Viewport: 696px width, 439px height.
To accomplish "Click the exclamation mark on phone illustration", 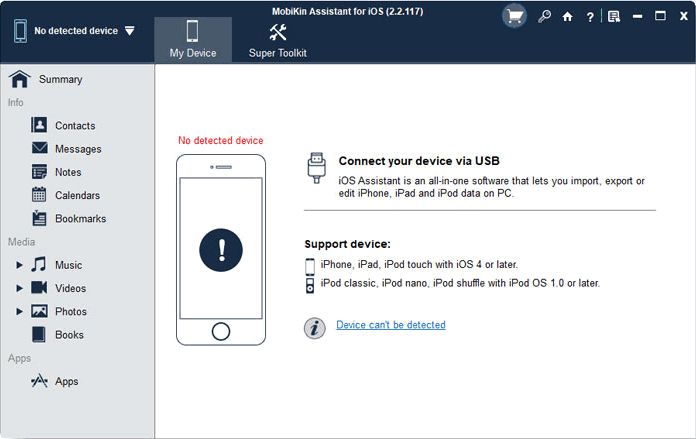I will [221, 250].
